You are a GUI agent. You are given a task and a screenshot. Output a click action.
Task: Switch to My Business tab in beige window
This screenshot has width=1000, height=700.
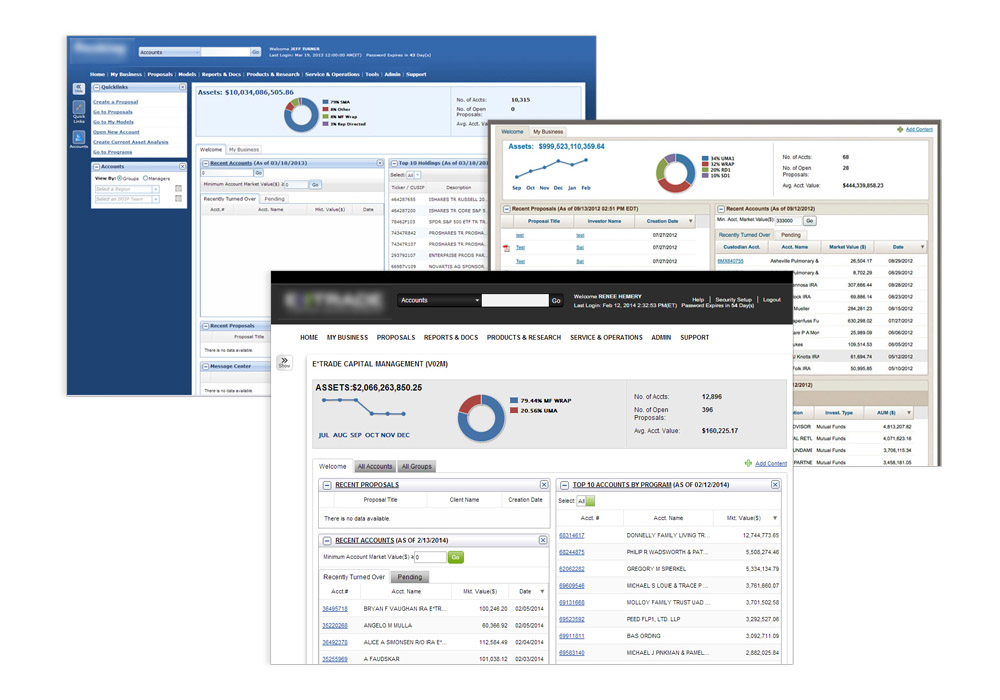548,132
